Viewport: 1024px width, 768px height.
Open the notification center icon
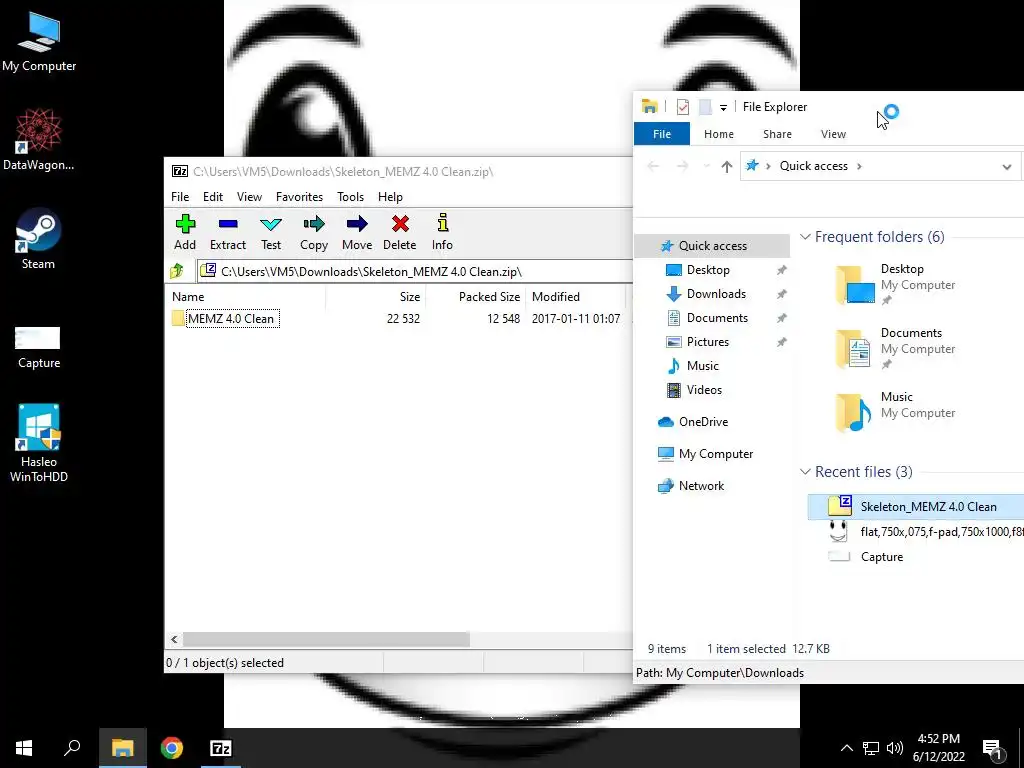coord(992,748)
